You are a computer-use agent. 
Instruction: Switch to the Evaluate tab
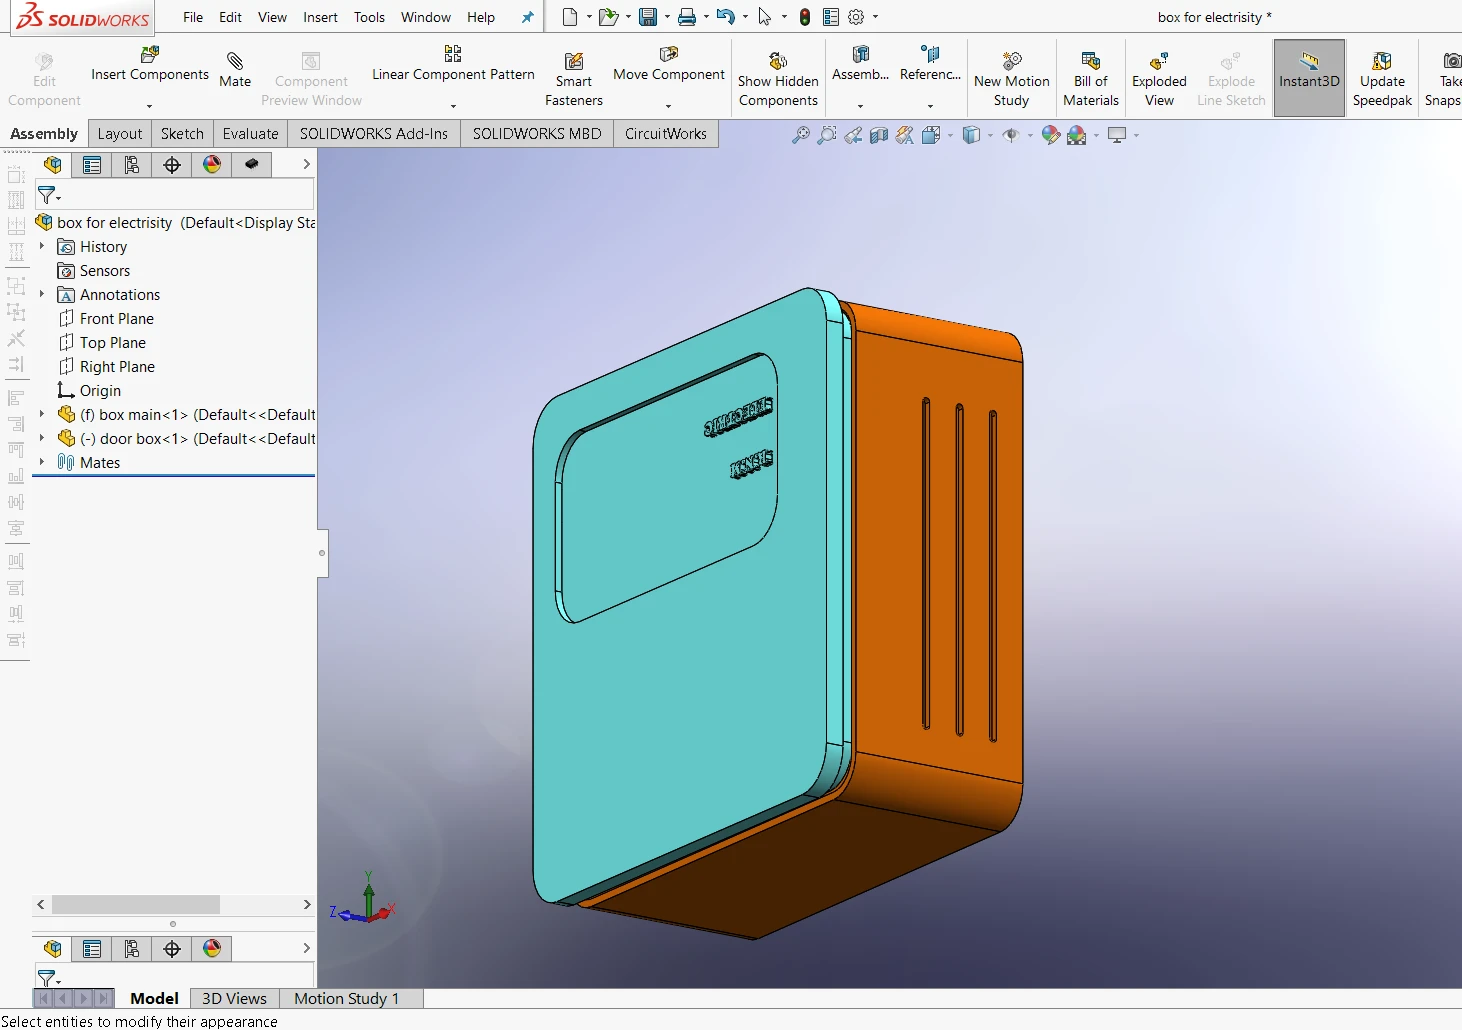pyautogui.click(x=250, y=134)
